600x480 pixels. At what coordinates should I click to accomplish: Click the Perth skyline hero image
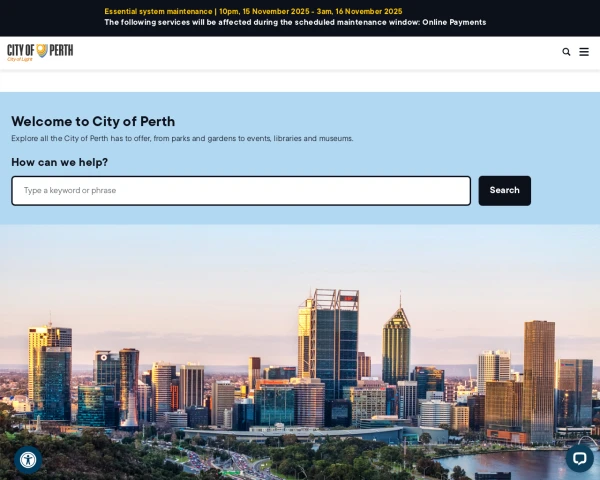pyautogui.click(x=300, y=352)
